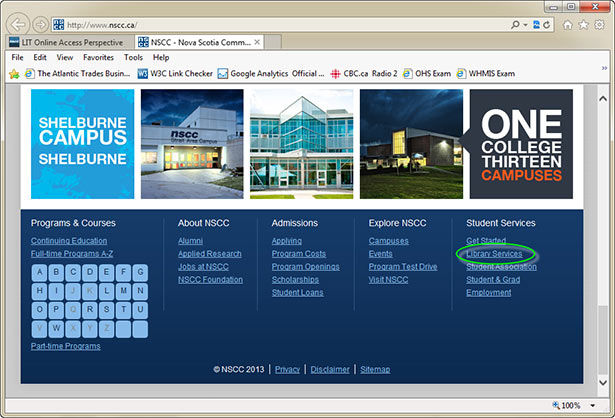615x418 pixels.
Task: Switch to LIT Online Access Perspective tab
Action: (x=70, y=43)
